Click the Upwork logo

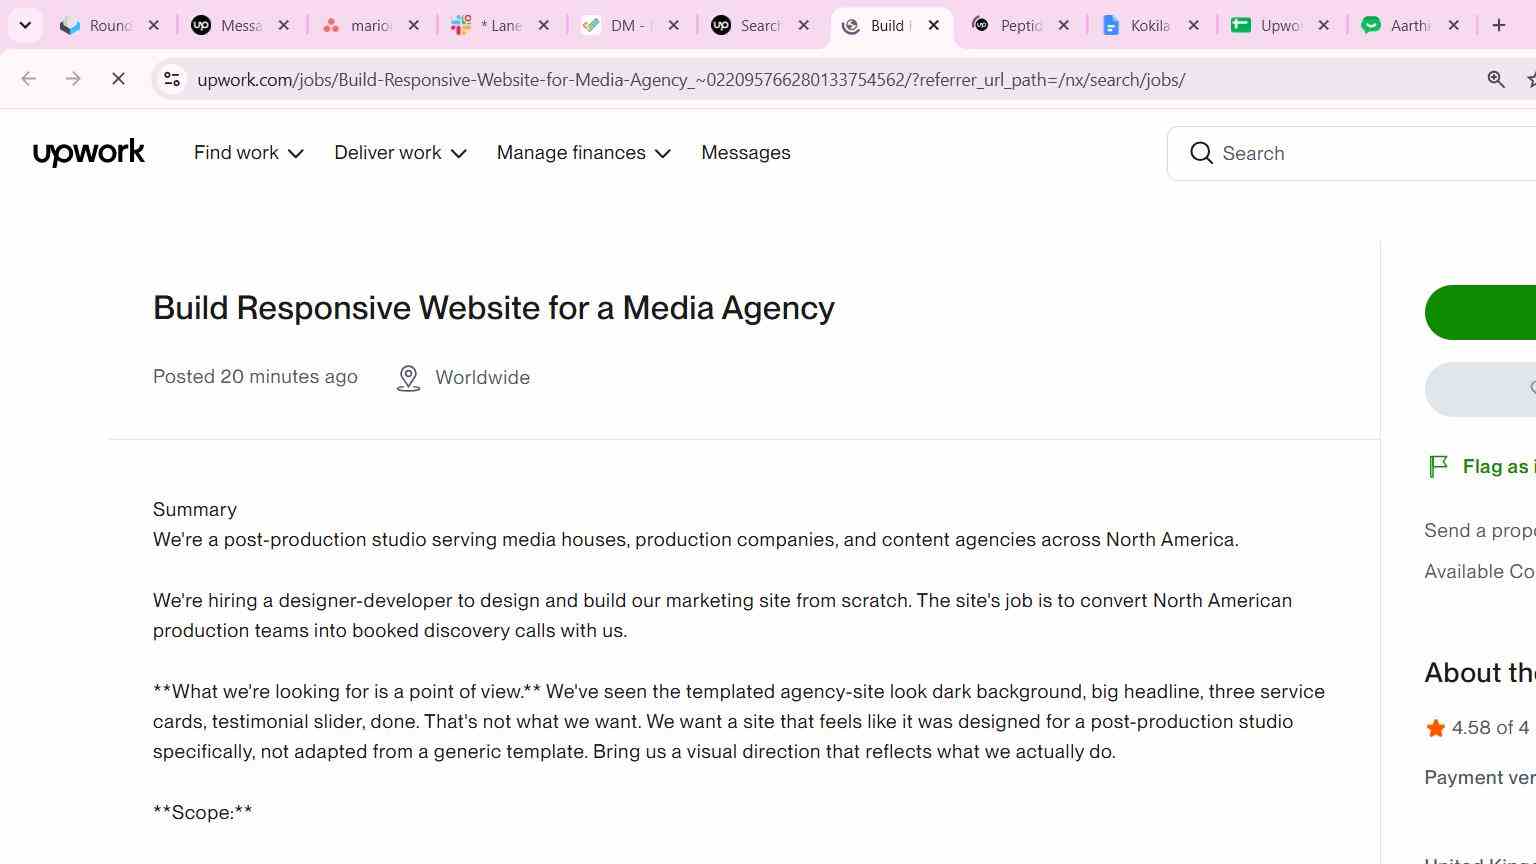point(89,153)
